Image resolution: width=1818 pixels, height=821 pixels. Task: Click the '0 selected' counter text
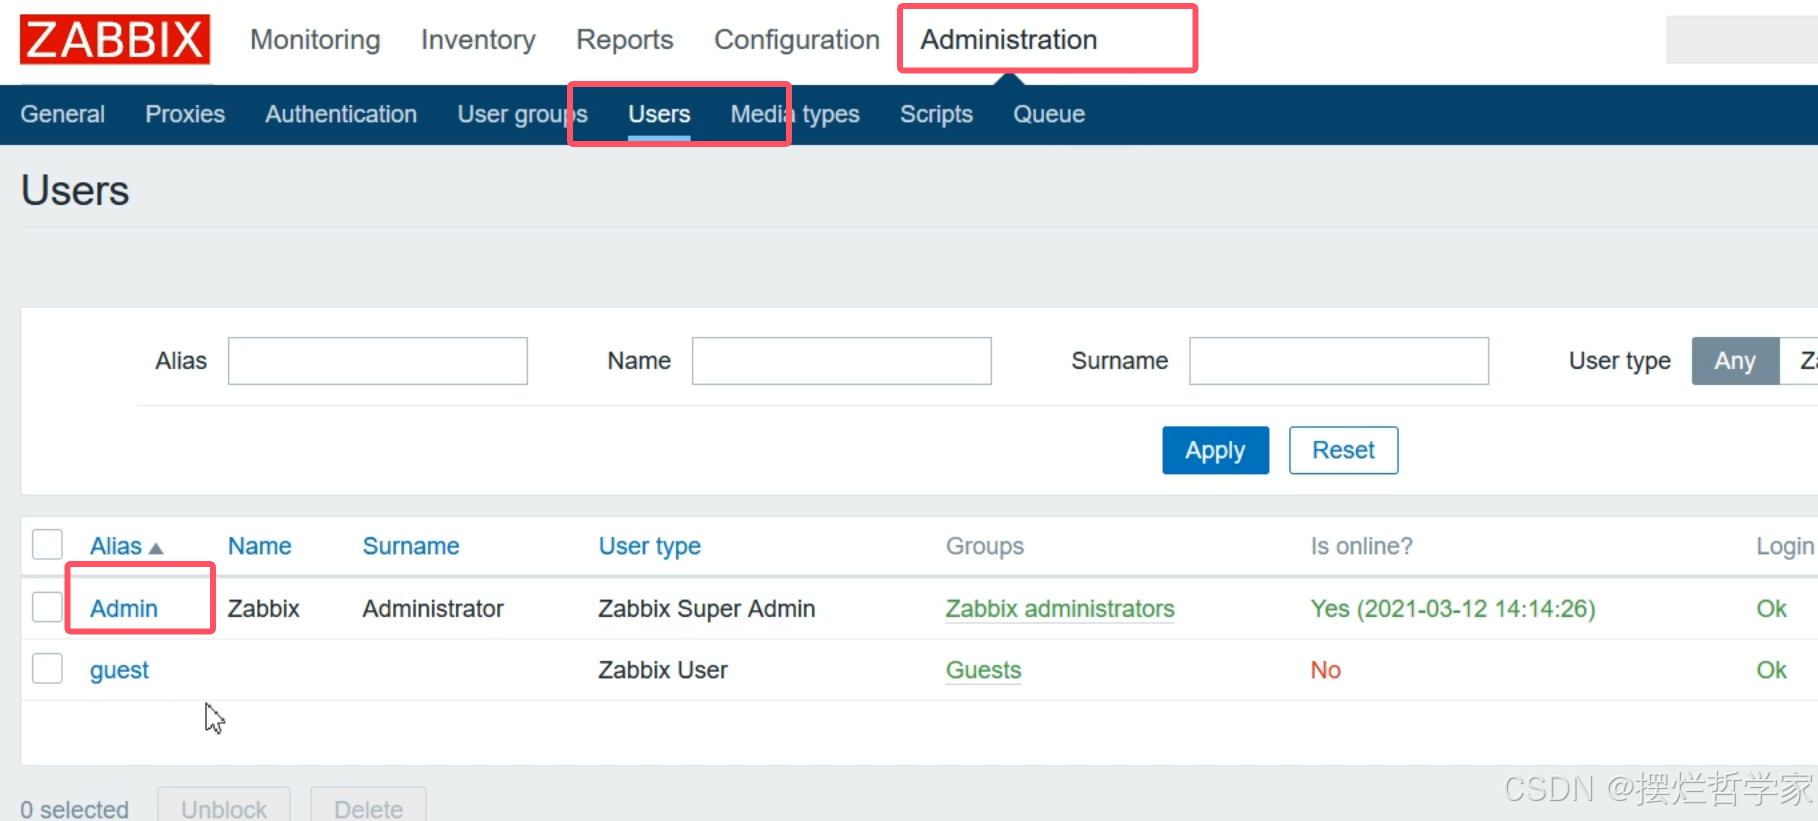click(75, 809)
